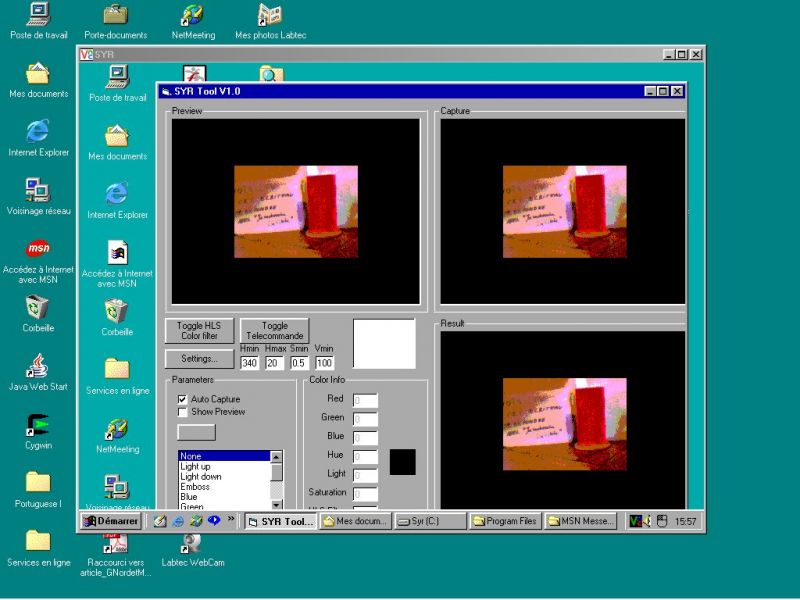Click the Vmin field showing 100
The width and height of the screenshot is (800, 600).
pyautogui.click(x=324, y=363)
